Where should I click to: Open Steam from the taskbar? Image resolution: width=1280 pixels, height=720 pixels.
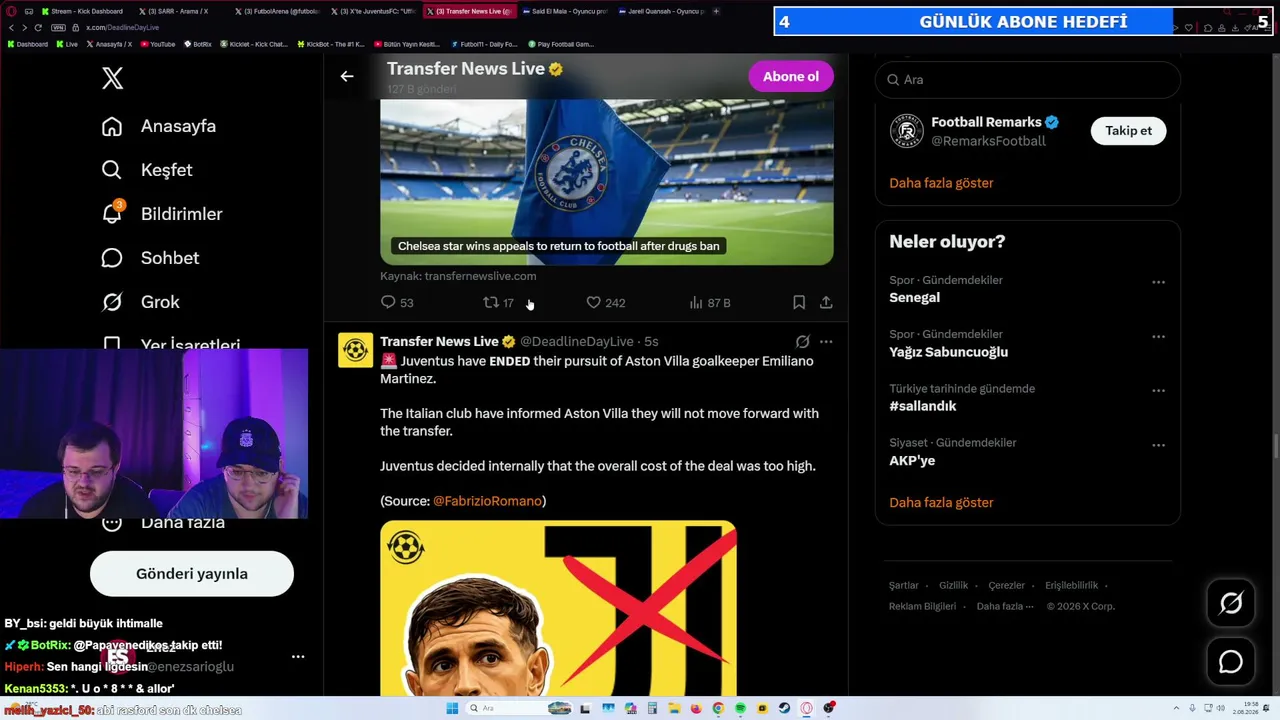(784, 709)
